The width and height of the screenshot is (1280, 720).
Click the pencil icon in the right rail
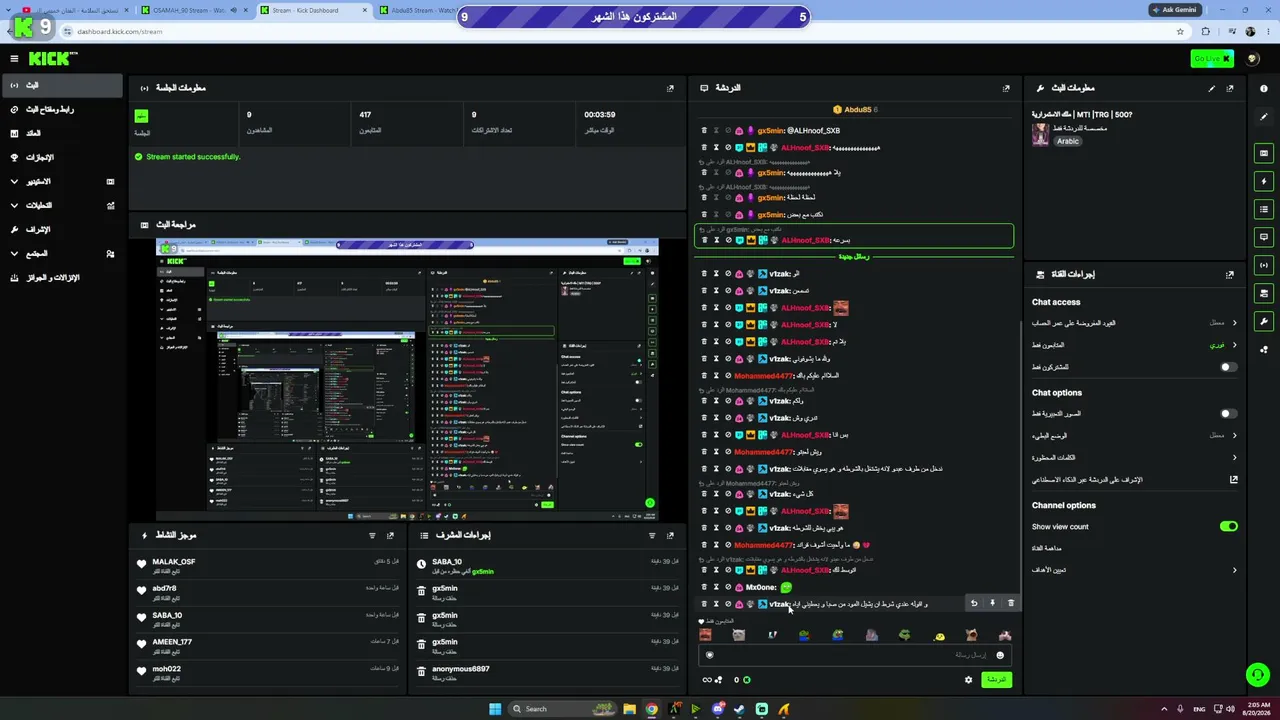tap(1264, 117)
